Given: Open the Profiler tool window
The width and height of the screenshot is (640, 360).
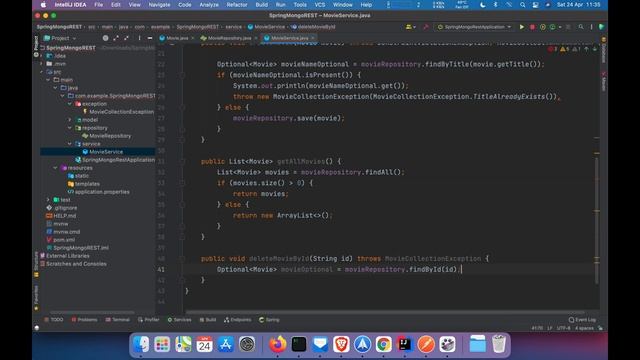Looking at the screenshot, I should pyautogui.click(x=149, y=320).
